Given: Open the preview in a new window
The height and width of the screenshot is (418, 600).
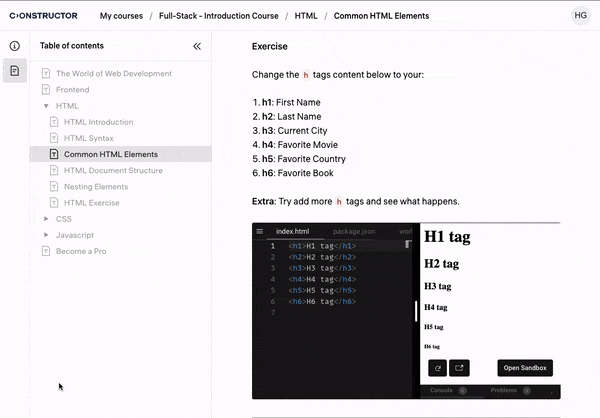Looking at the screenshot, I should (x=459, y=367).
